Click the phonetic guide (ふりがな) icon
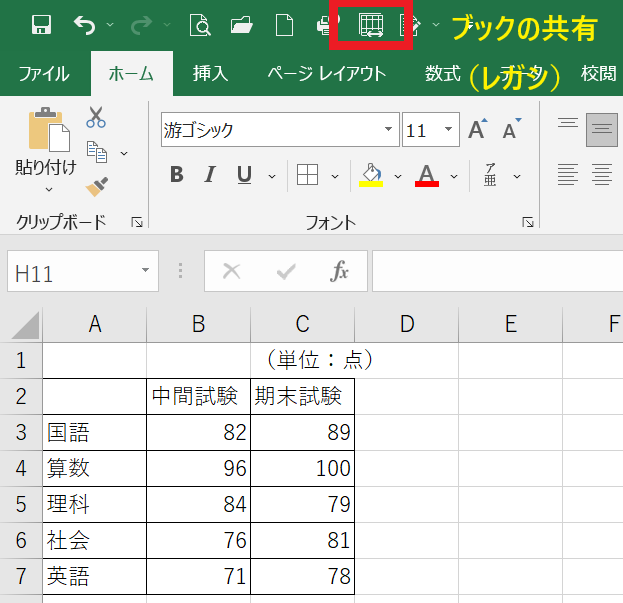The height and width of the screenshot is (603, 623). pyautogui.click(x=490, y=175)
